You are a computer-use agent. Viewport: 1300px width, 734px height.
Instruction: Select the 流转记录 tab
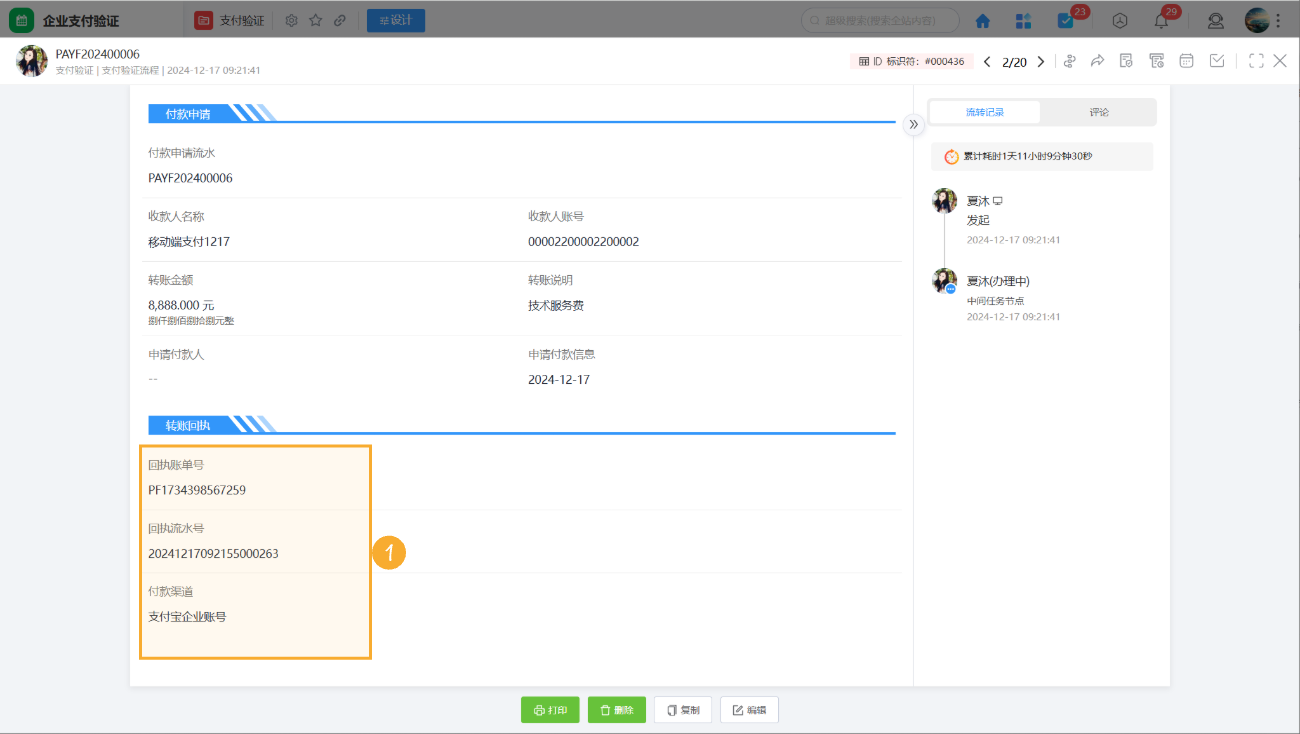tap(984, 112)
